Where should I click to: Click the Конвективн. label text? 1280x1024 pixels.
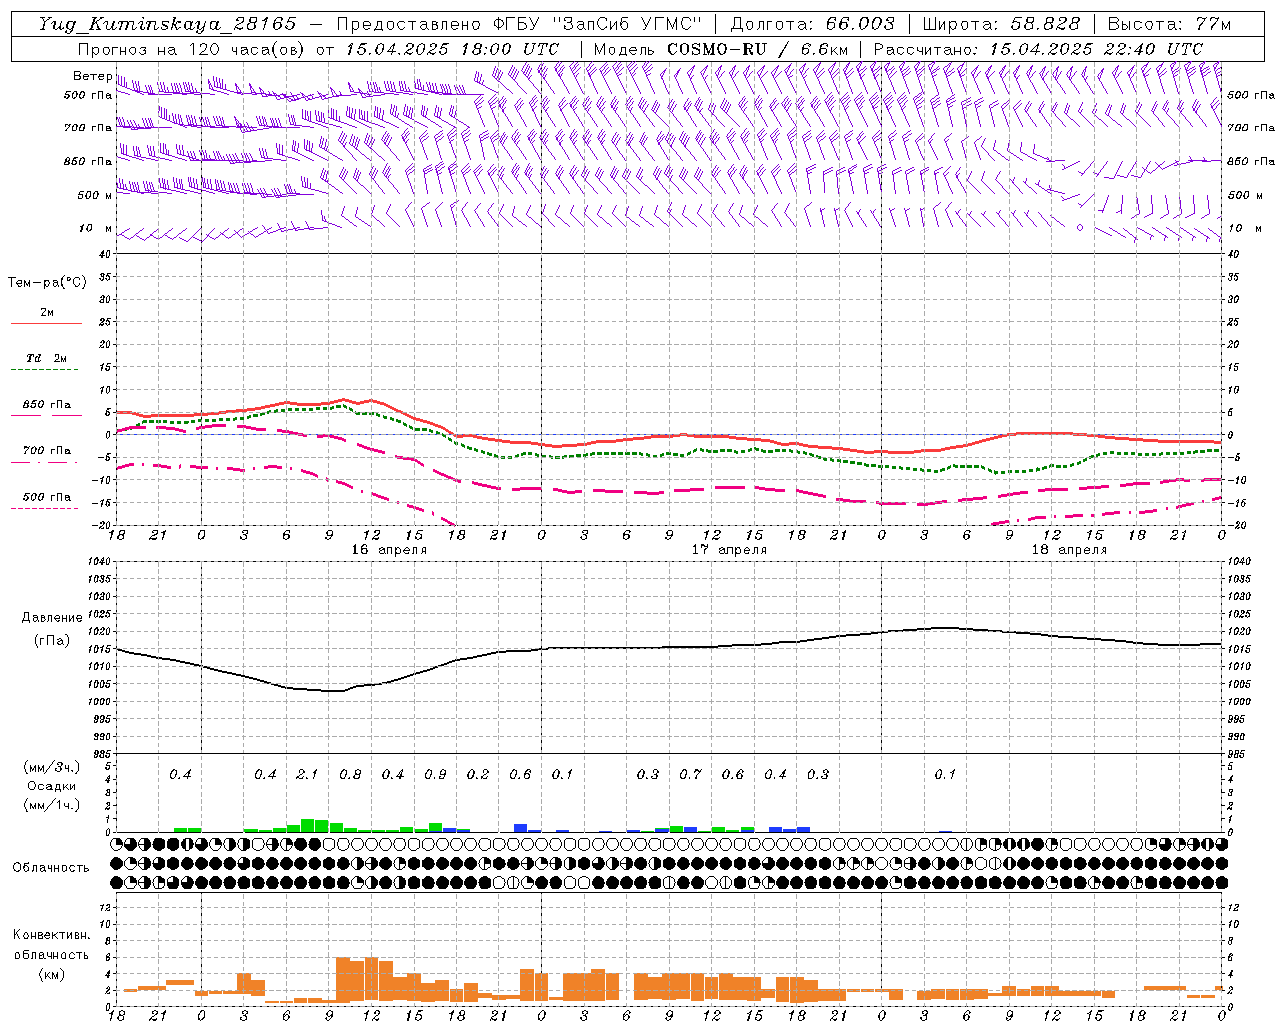click(x=52, y=935)
